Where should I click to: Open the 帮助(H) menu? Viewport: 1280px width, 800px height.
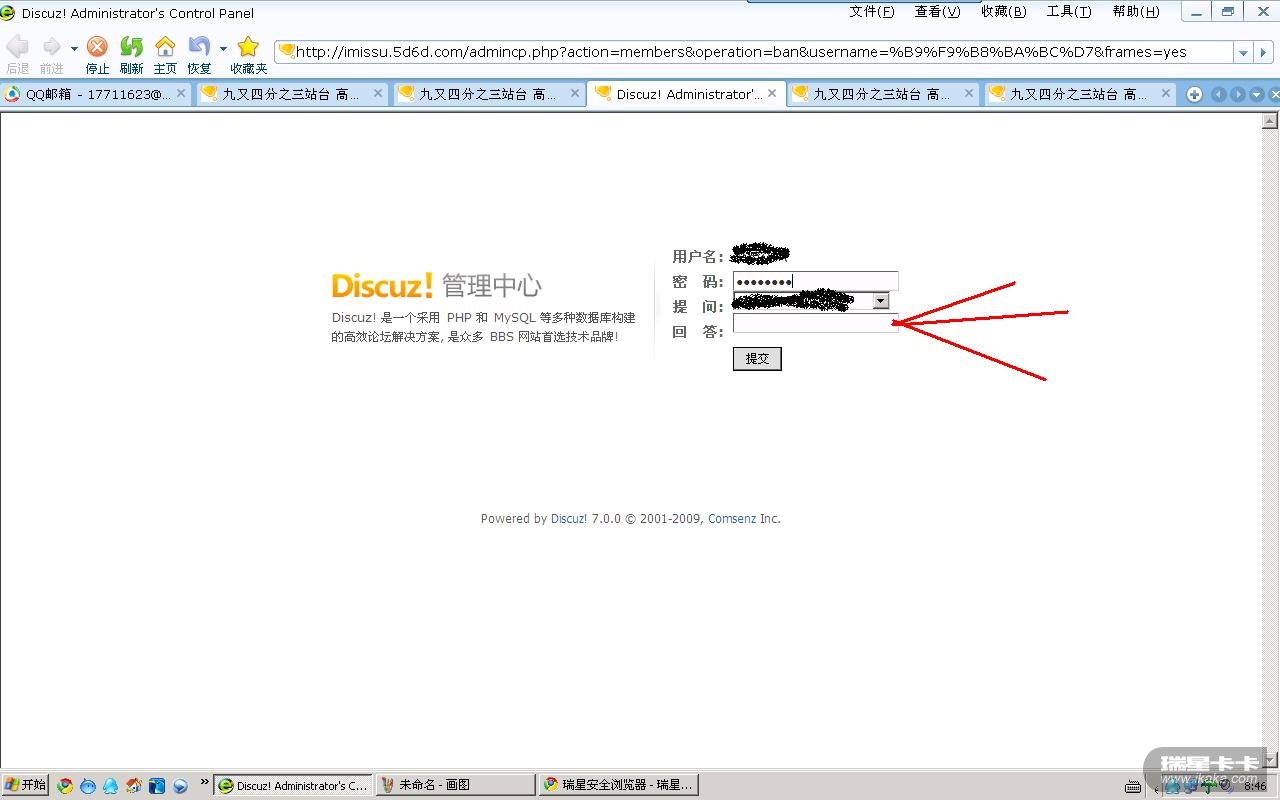[x=1136, y=12]
